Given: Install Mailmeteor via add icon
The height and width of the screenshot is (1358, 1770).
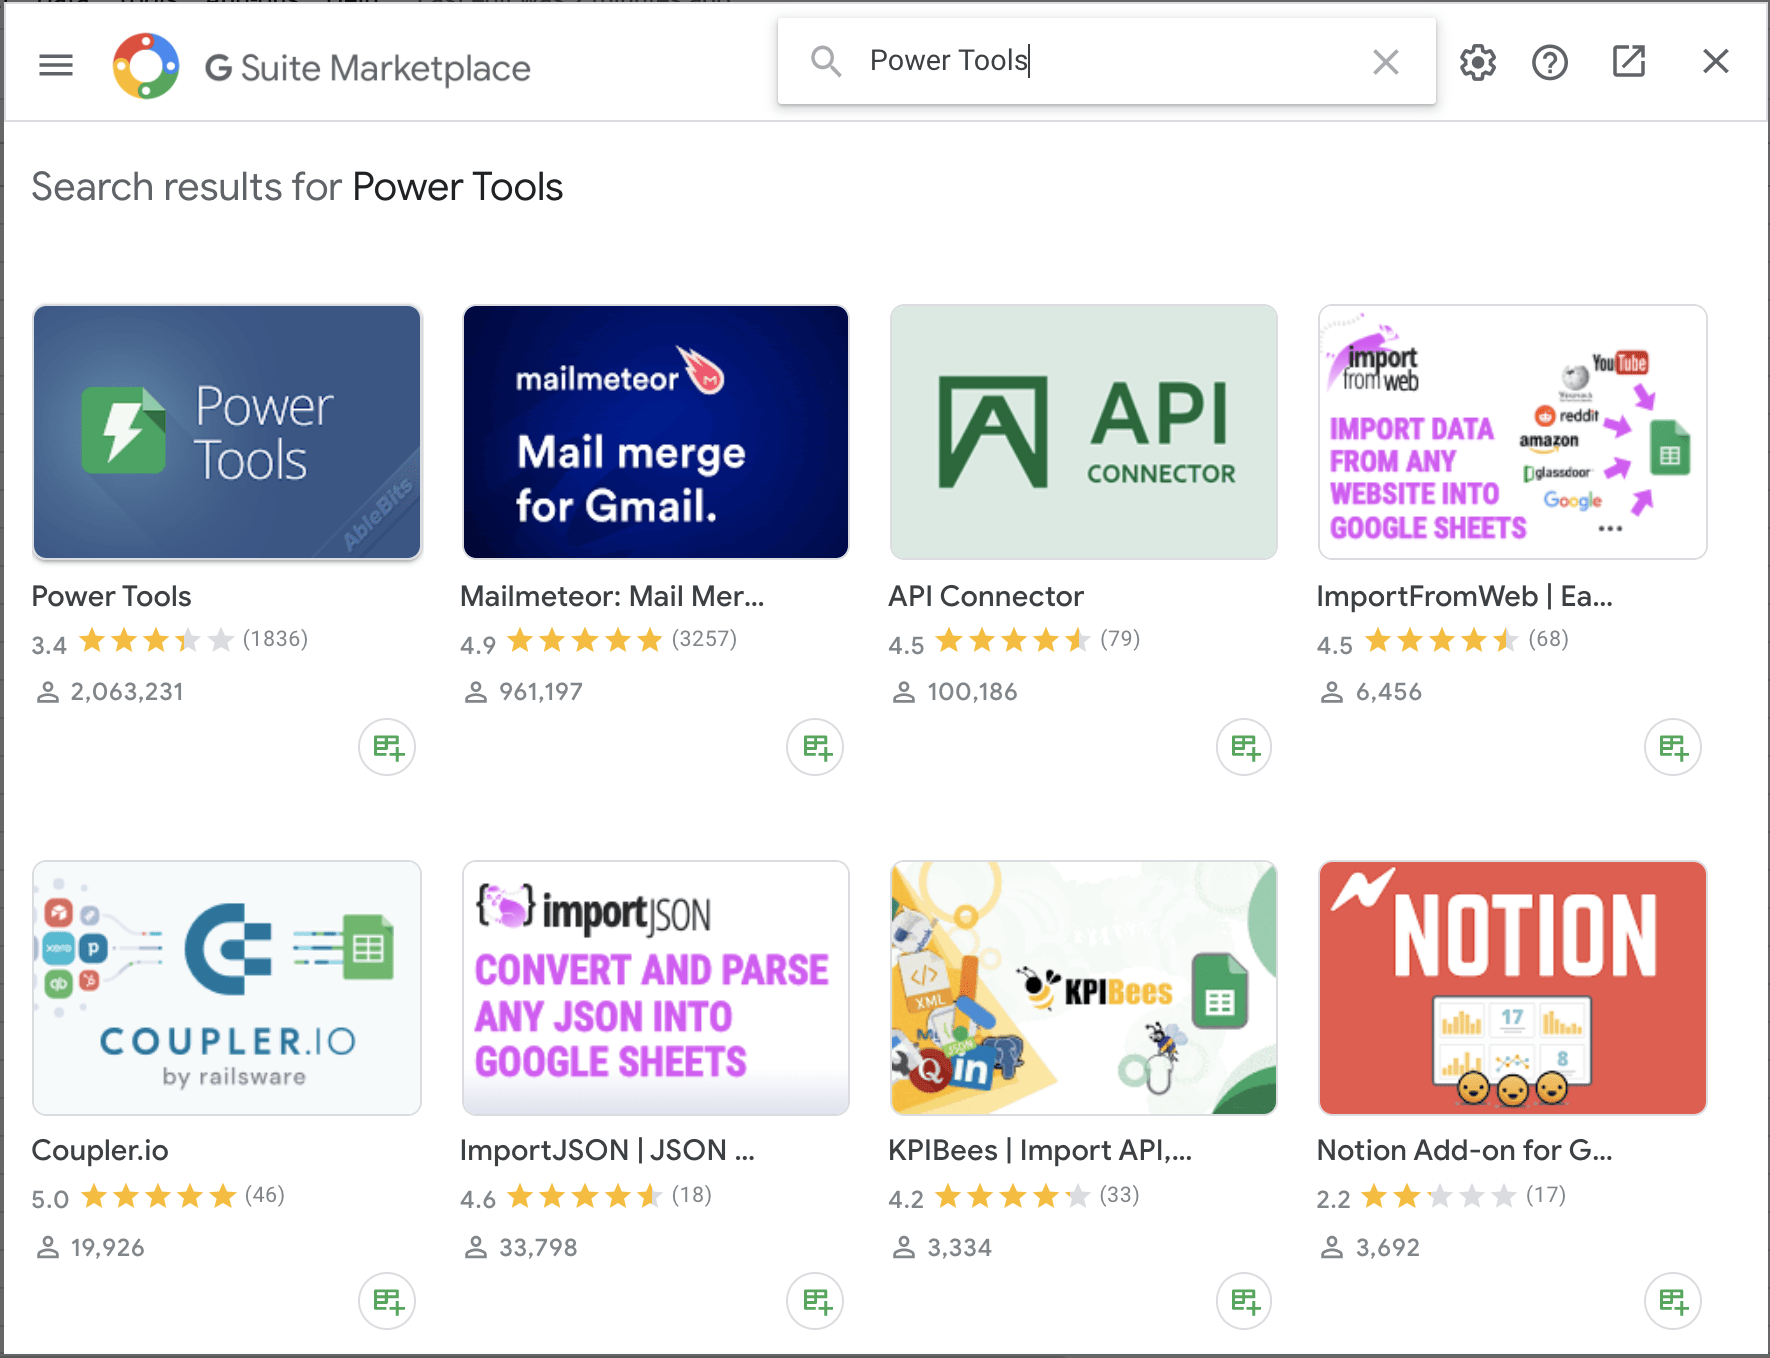Looking at the screenshot, I should pos(815,747).
